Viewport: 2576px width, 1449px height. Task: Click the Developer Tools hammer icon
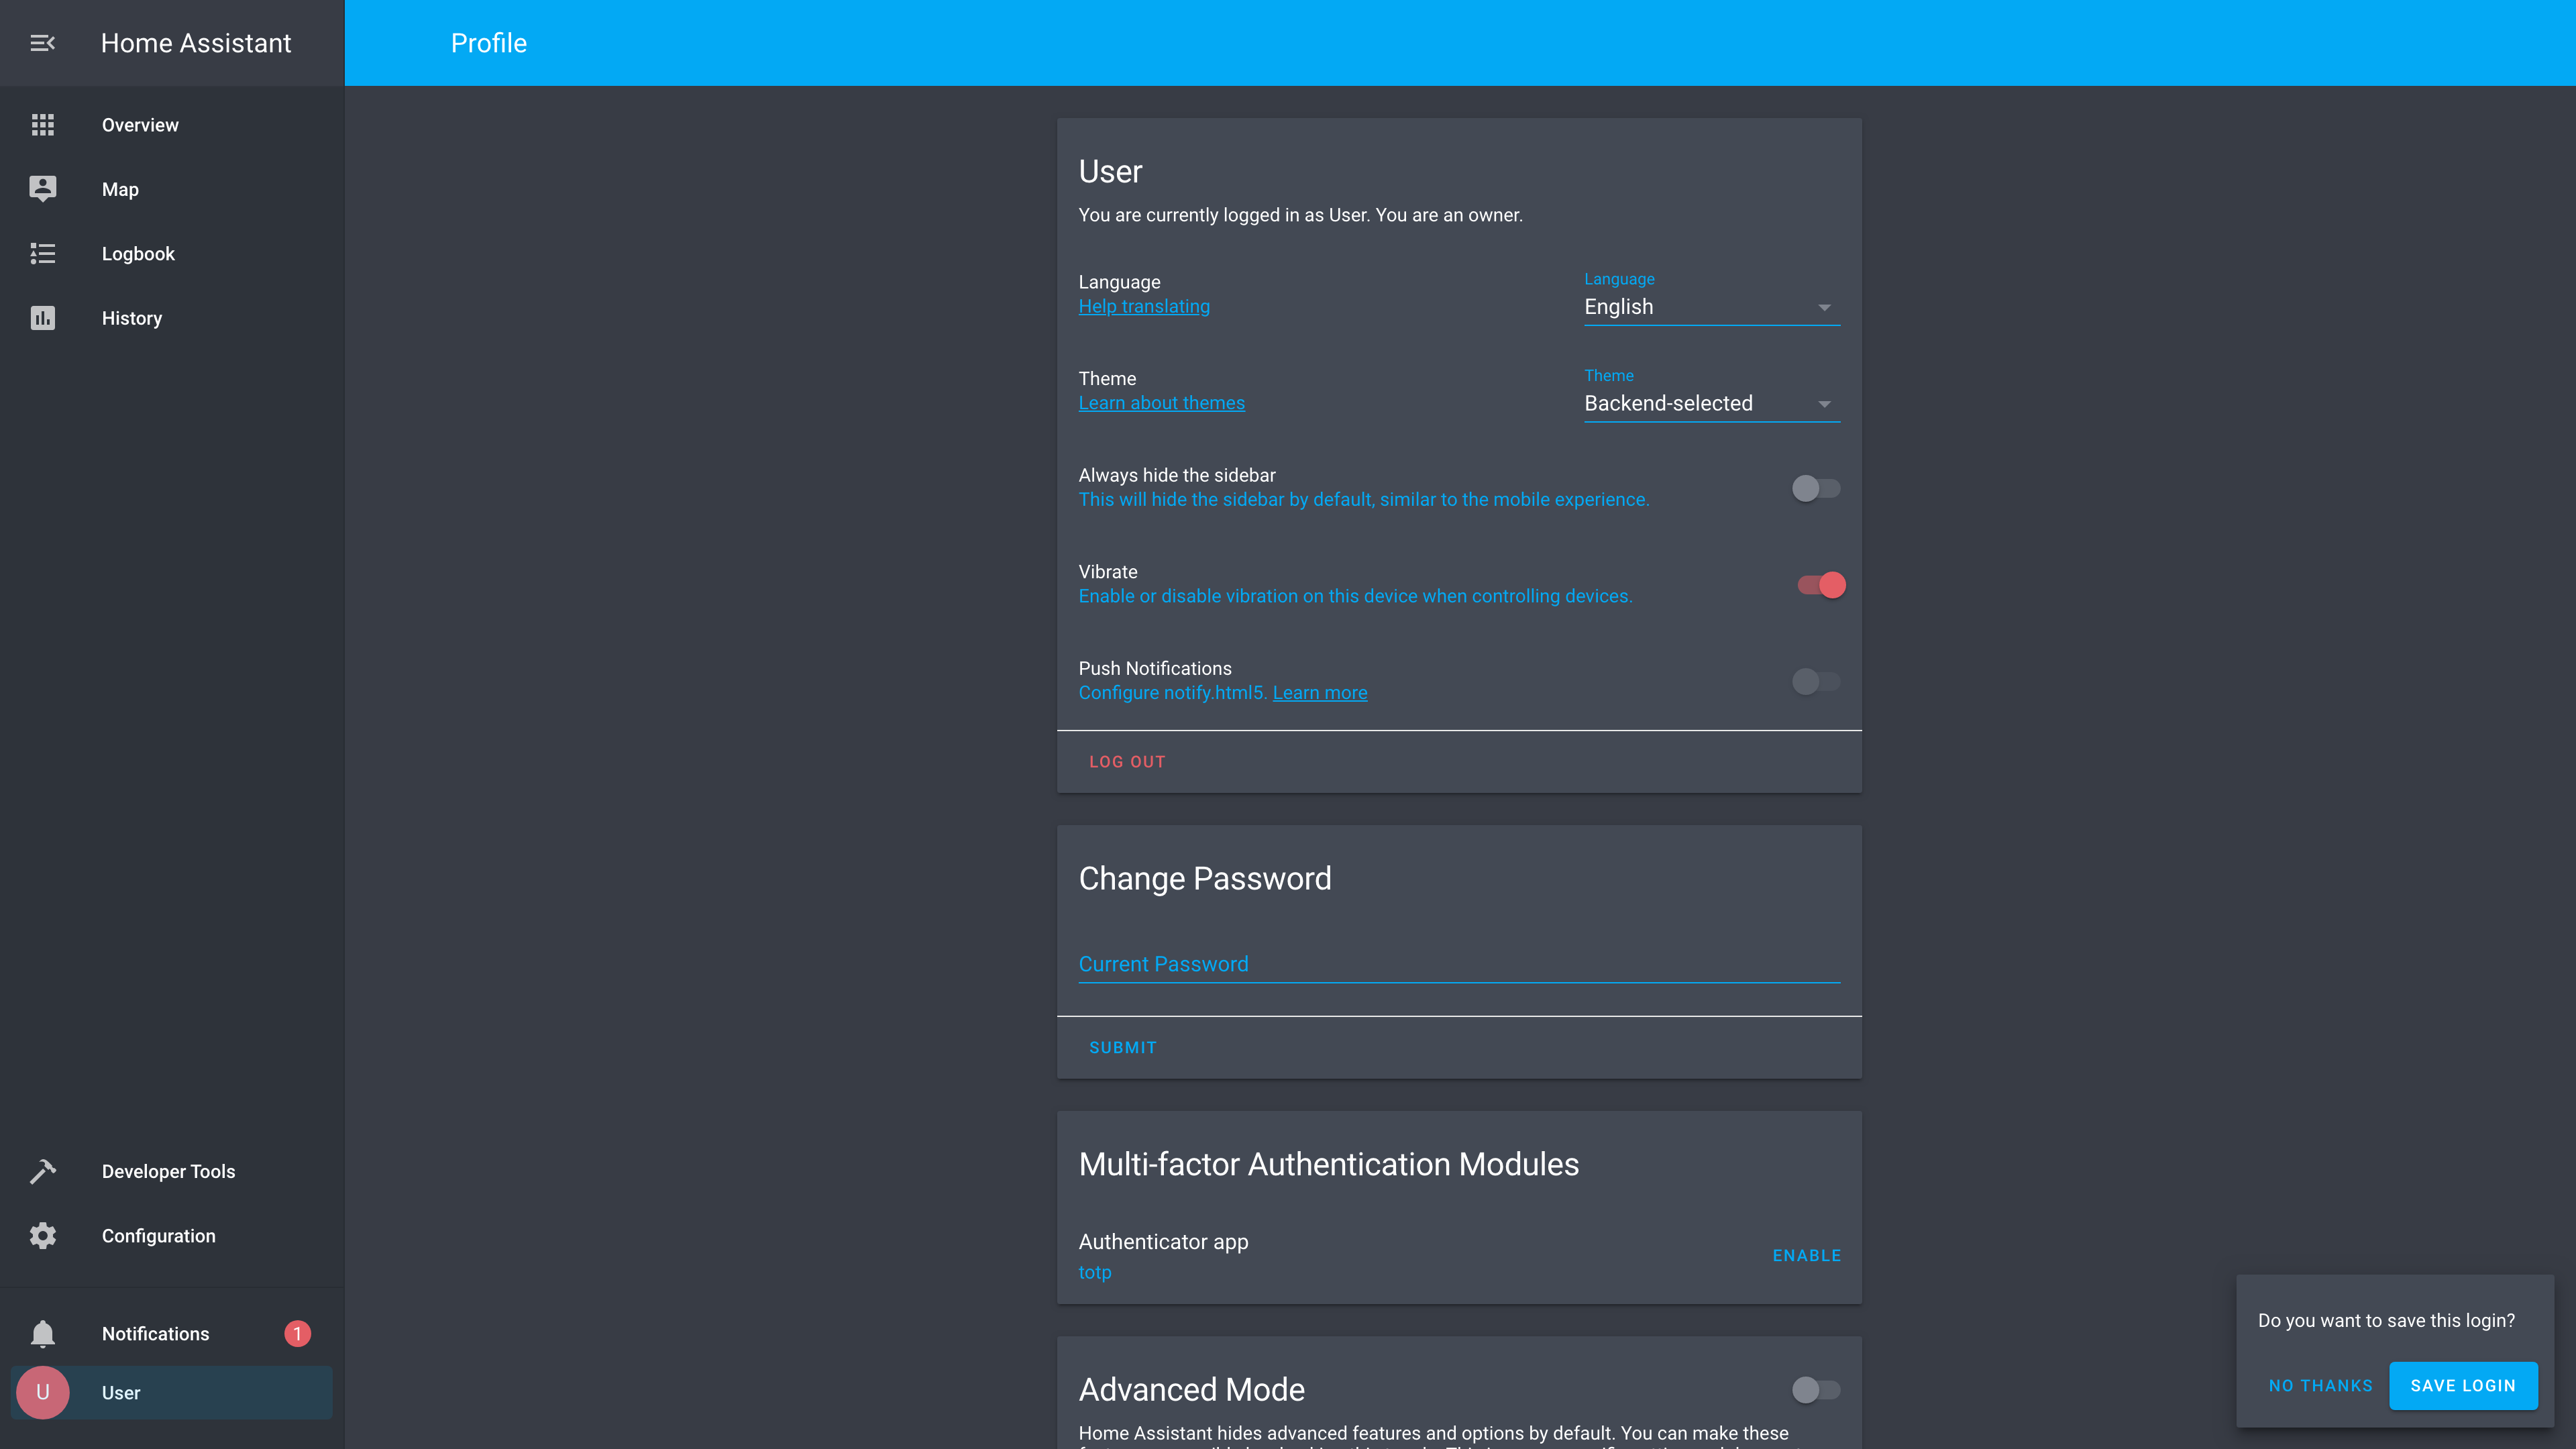point(42,1171)
